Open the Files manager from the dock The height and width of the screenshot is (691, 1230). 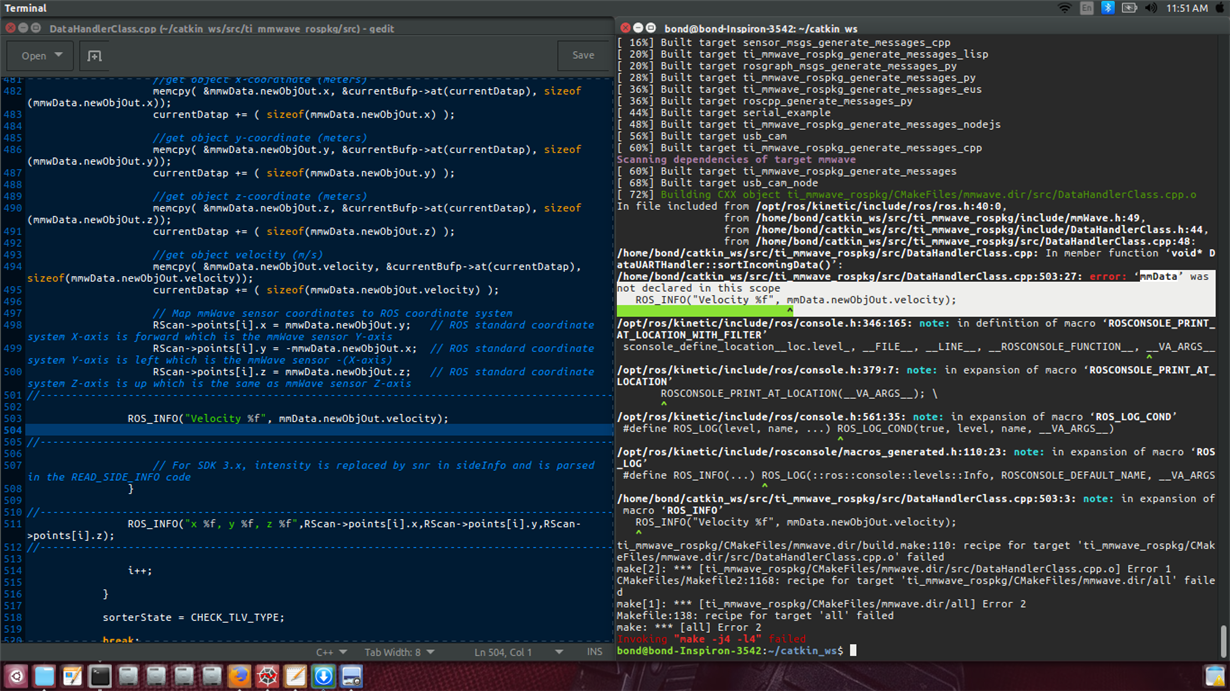point(43,676)
